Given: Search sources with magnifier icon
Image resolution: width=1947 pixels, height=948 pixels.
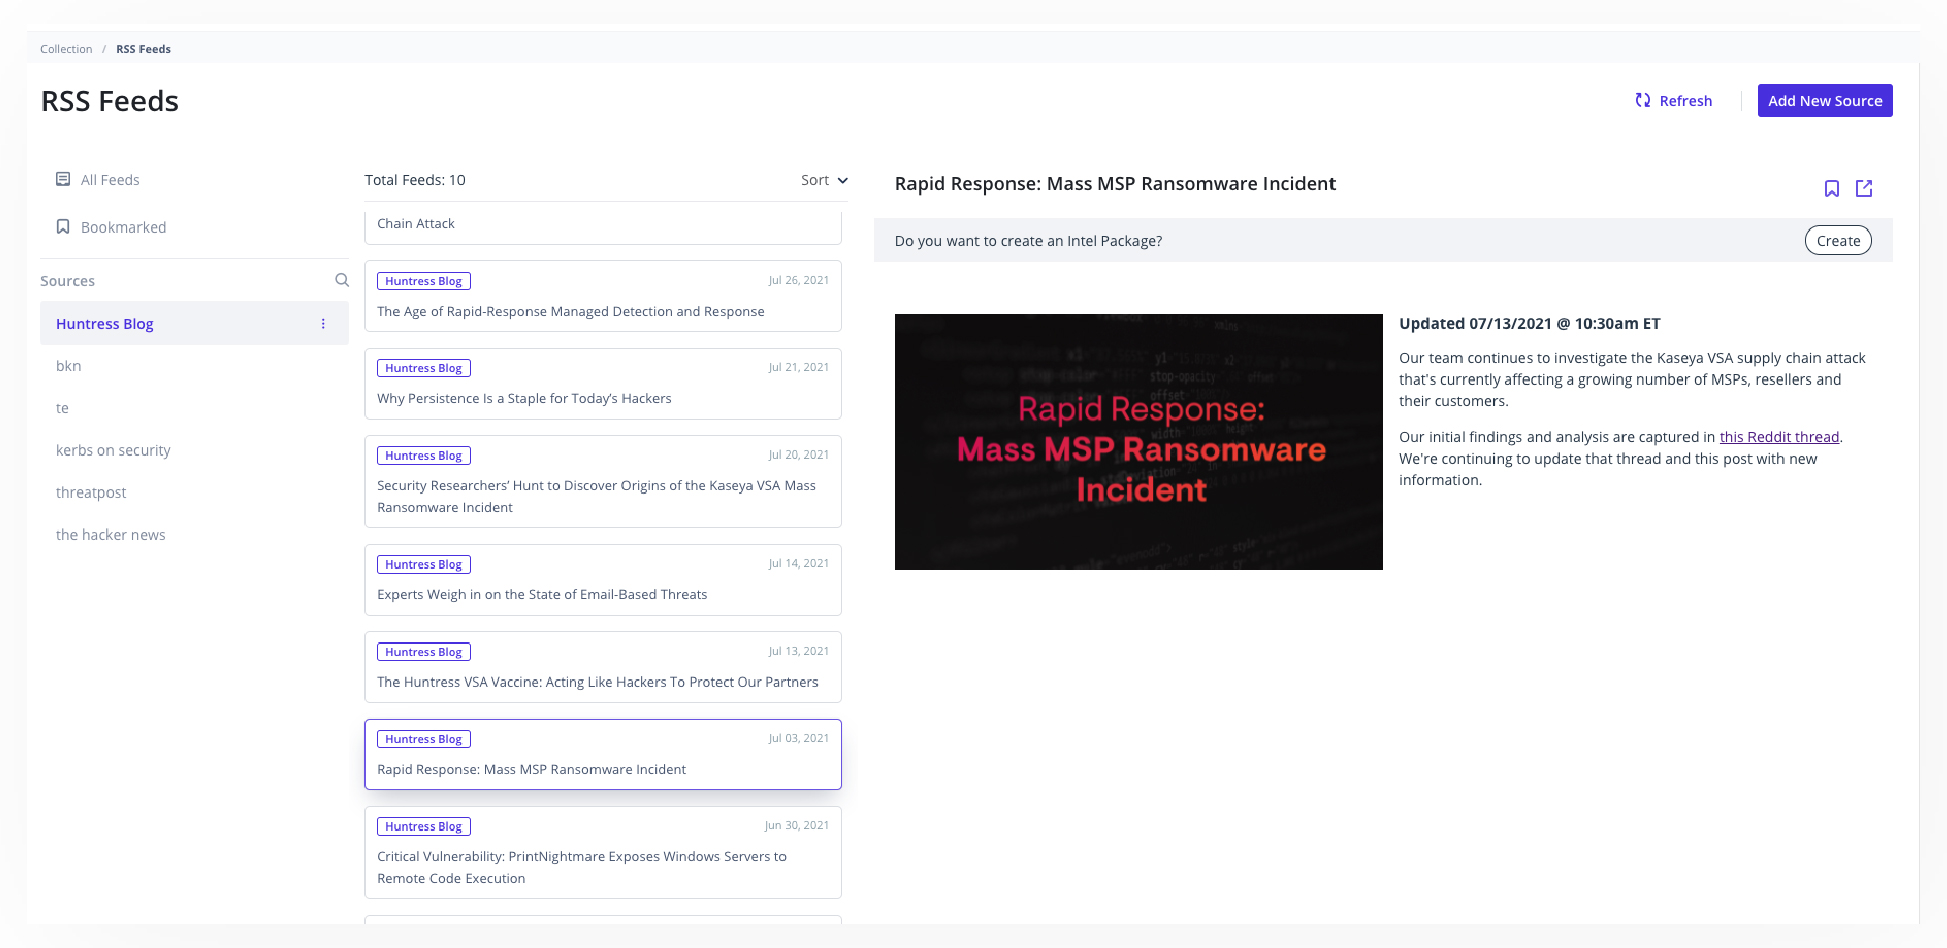Looking at the screenshot, I should point(342,280).
